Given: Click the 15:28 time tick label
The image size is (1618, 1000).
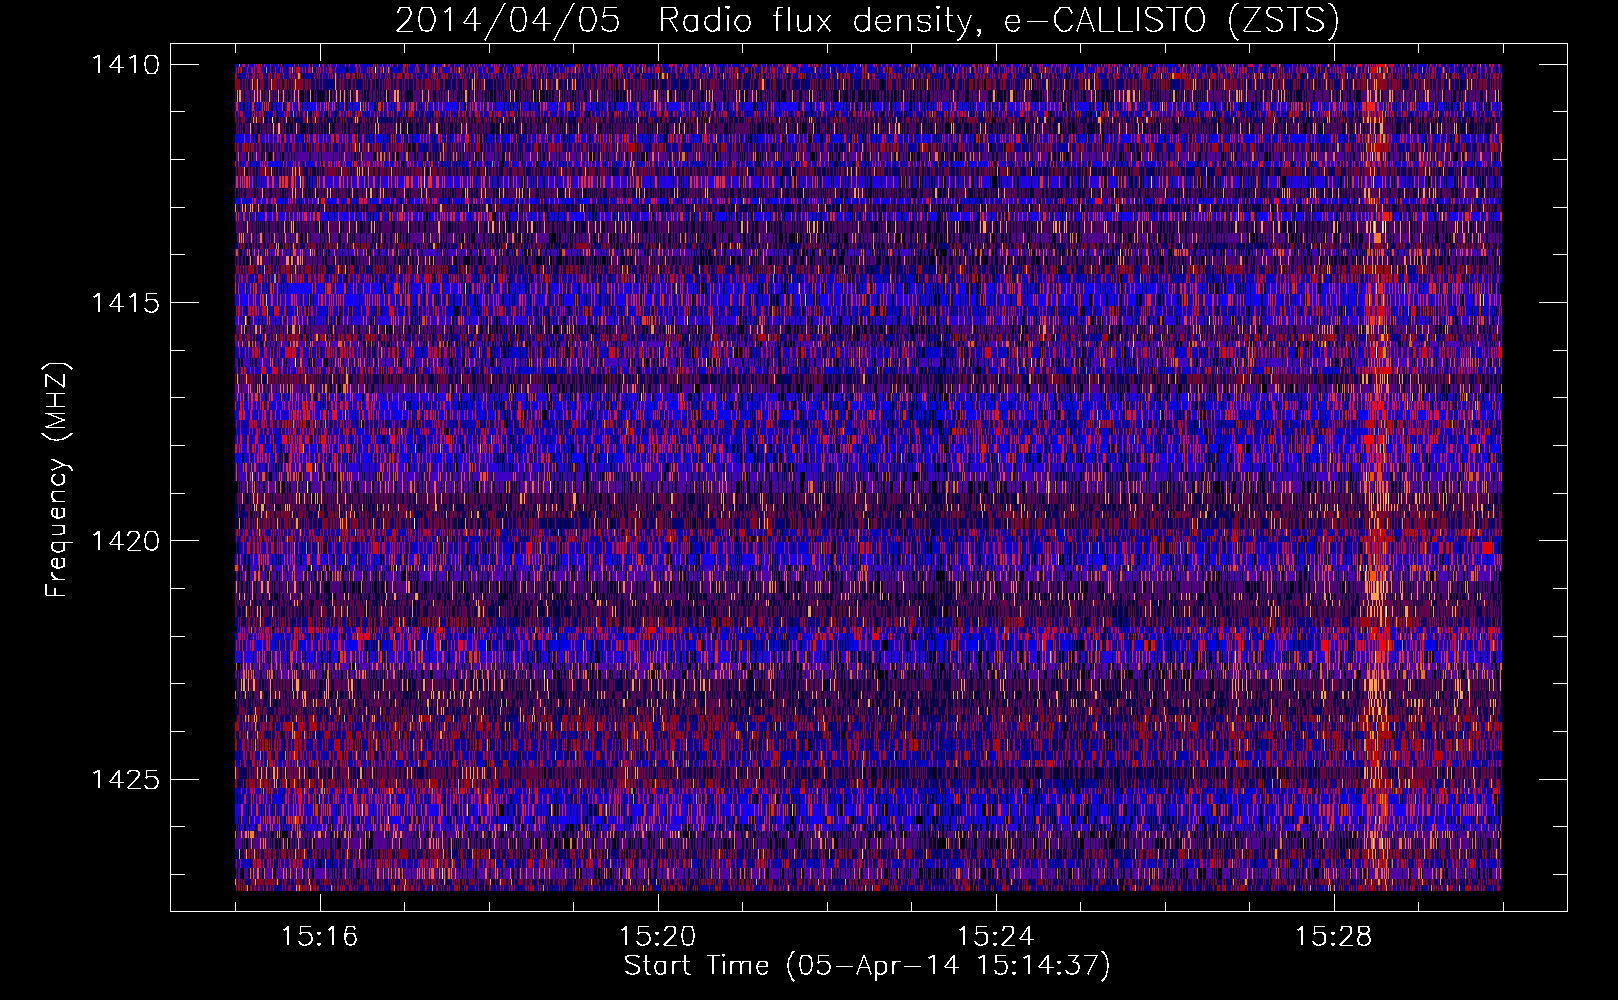Looking at the screenshot, I should 1333,936.
